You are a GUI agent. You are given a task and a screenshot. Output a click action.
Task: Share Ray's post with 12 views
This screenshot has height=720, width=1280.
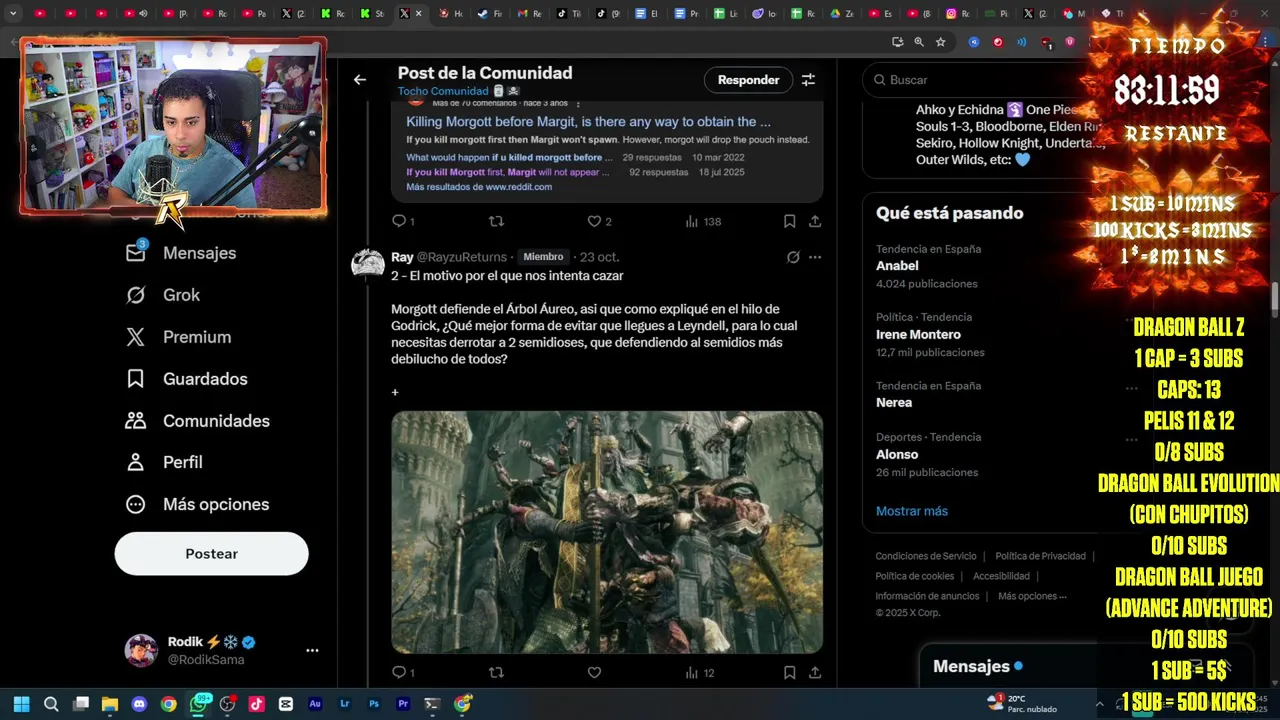tap(815, 673)
